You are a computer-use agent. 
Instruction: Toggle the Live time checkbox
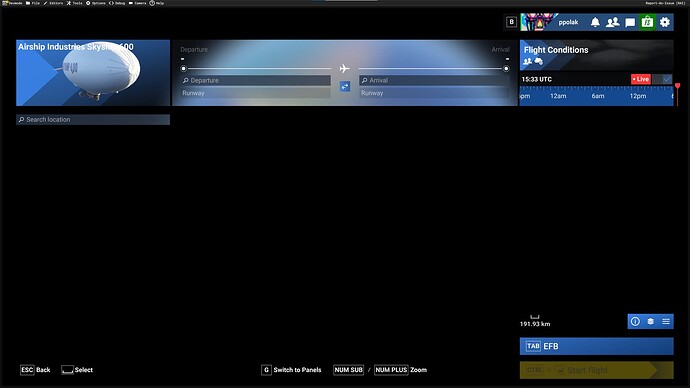click(667, 79)
